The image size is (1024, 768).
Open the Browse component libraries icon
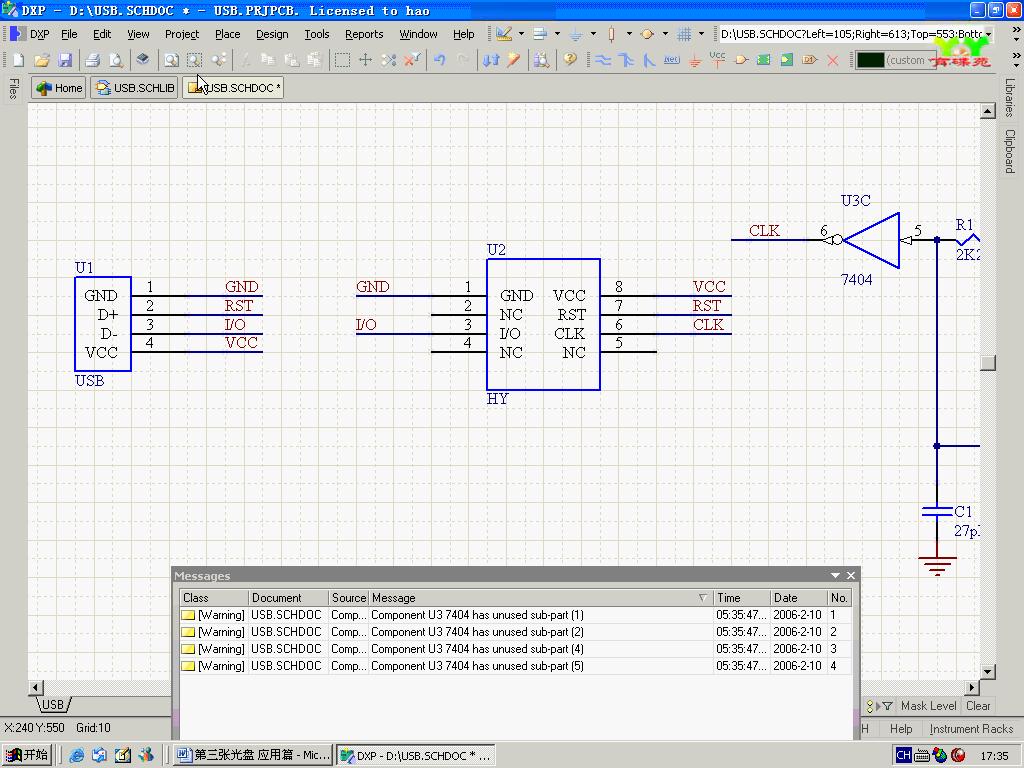click(541, 60)
